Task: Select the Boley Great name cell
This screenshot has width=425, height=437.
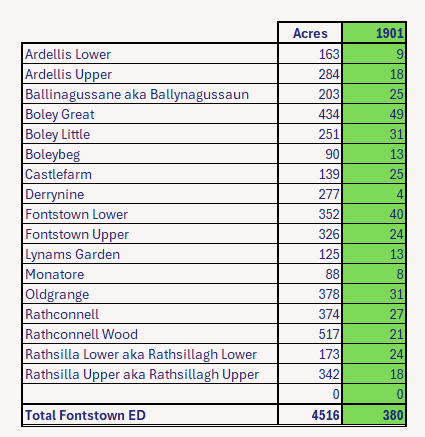Action: point(150,114)
